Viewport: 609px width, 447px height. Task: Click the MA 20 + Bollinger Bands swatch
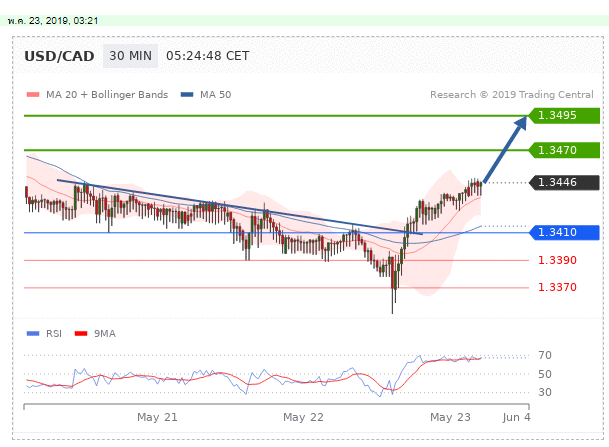pyautogui.click(x=33, y=95)
